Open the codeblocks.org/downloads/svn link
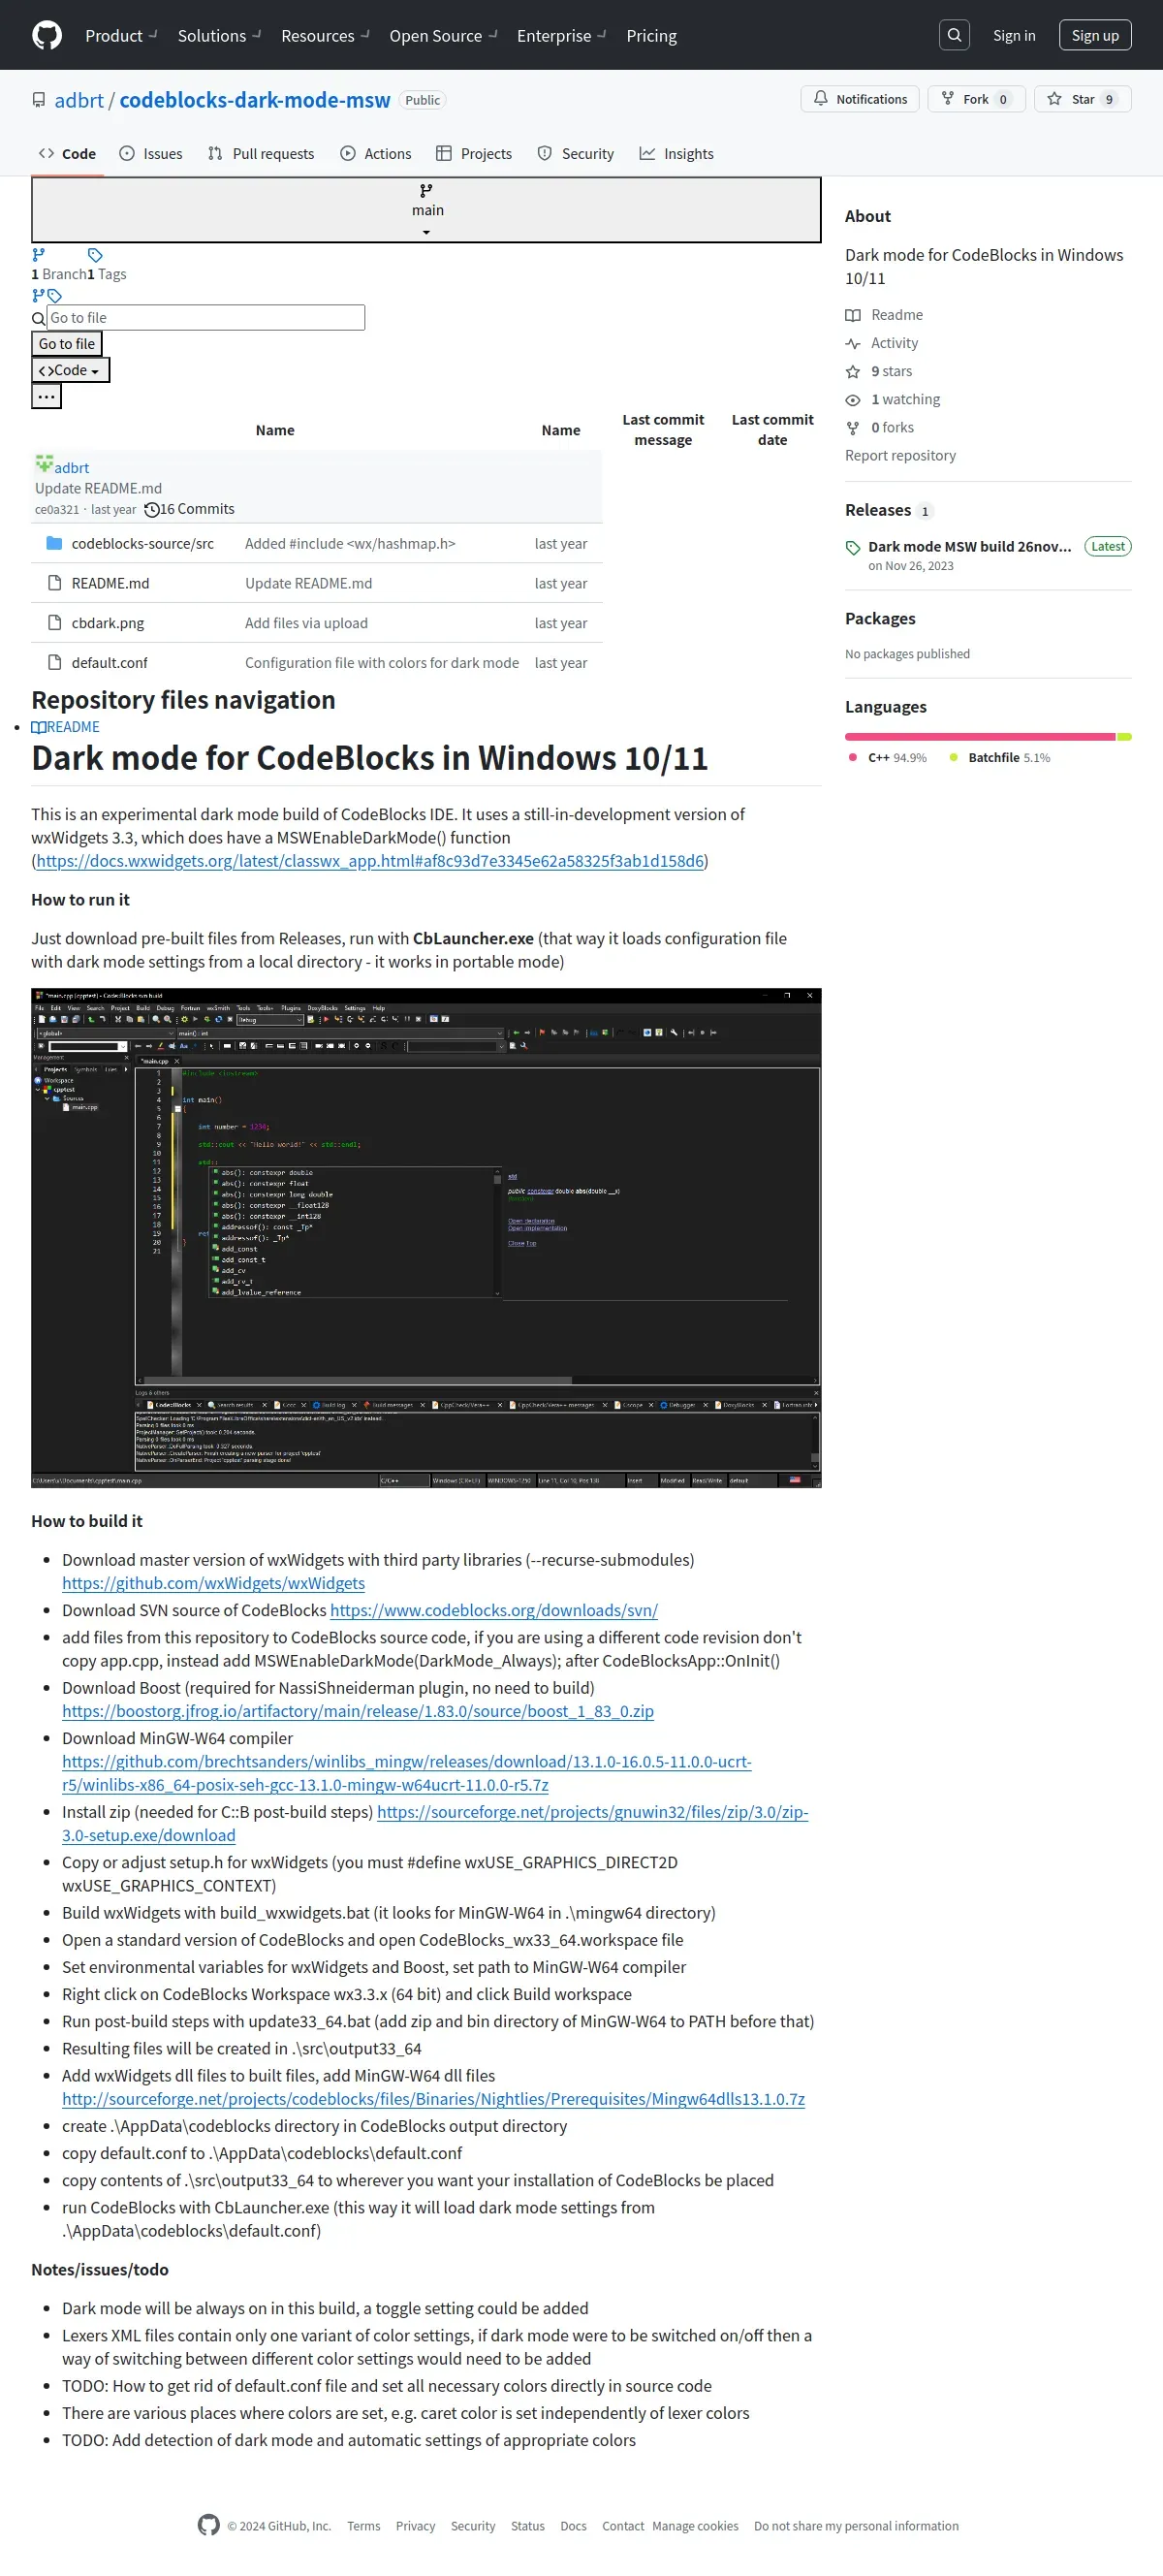Image resolution: width=1163 pixels, height=2576 pixels. coord(494,1610)
